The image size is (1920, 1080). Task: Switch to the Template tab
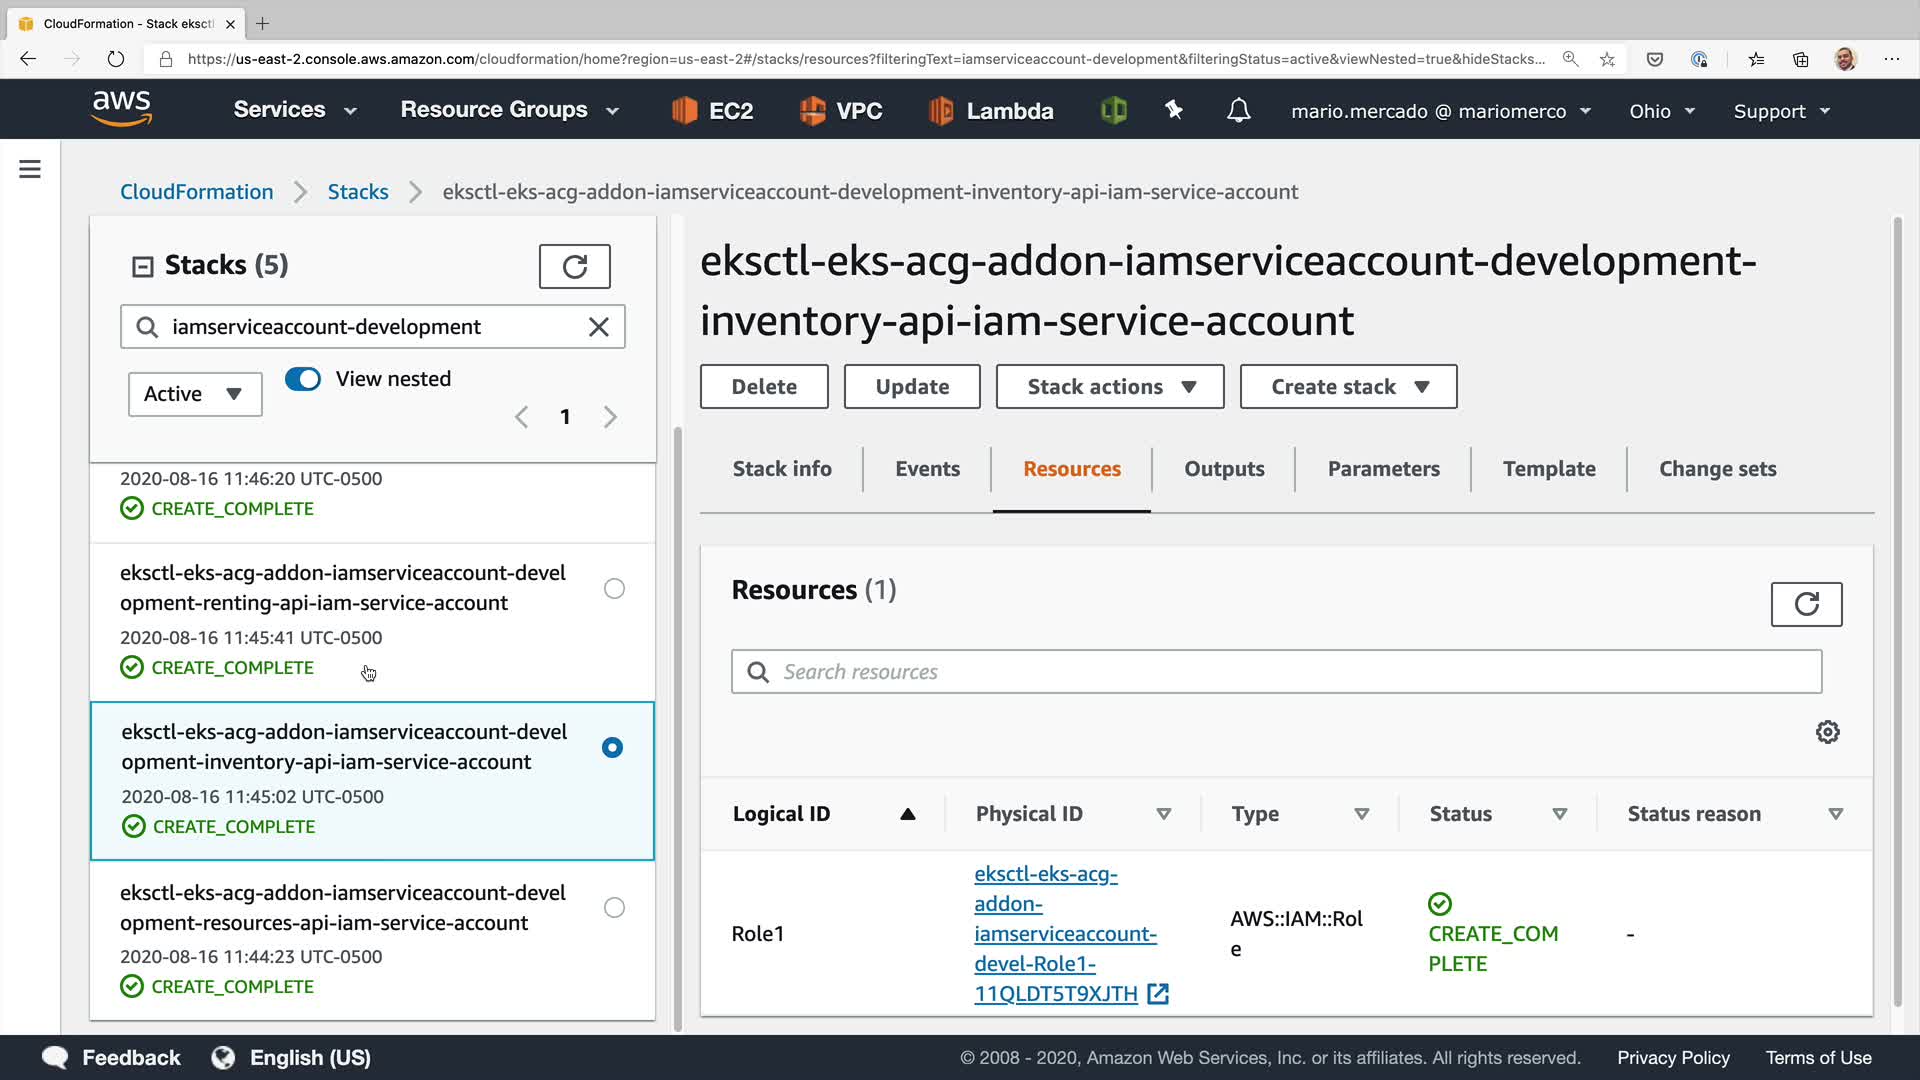pos(1548,469)
